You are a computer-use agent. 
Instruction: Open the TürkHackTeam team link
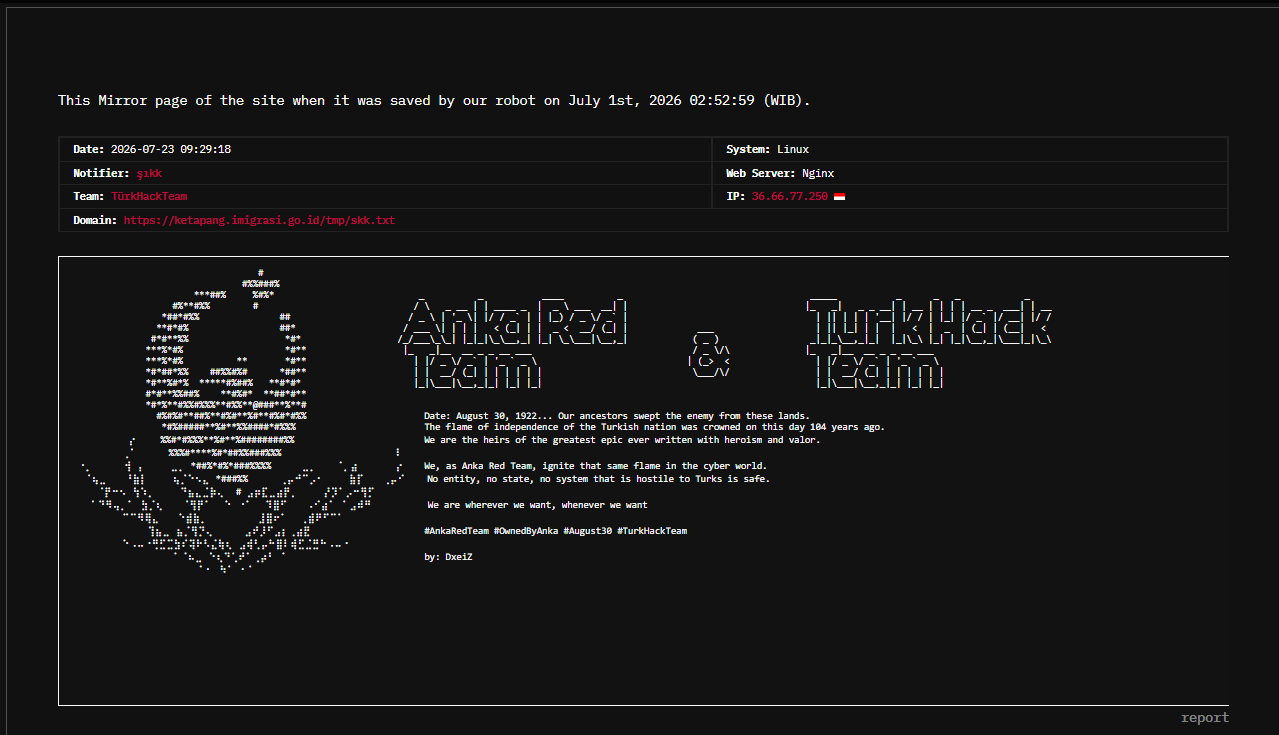(x=149, y=197)
